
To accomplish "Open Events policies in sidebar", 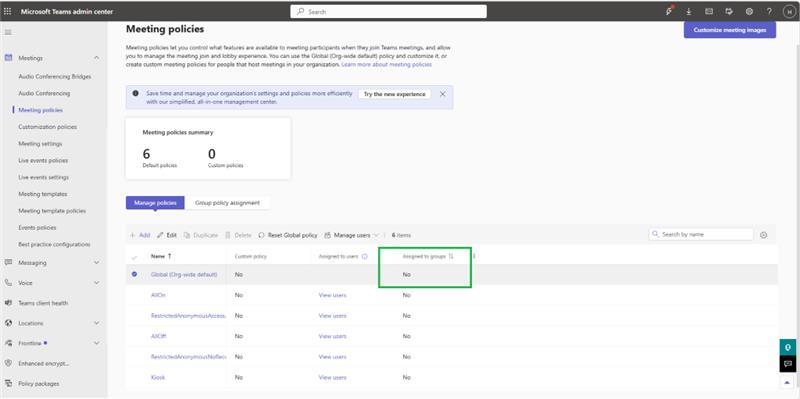I will tap(37, 228).
